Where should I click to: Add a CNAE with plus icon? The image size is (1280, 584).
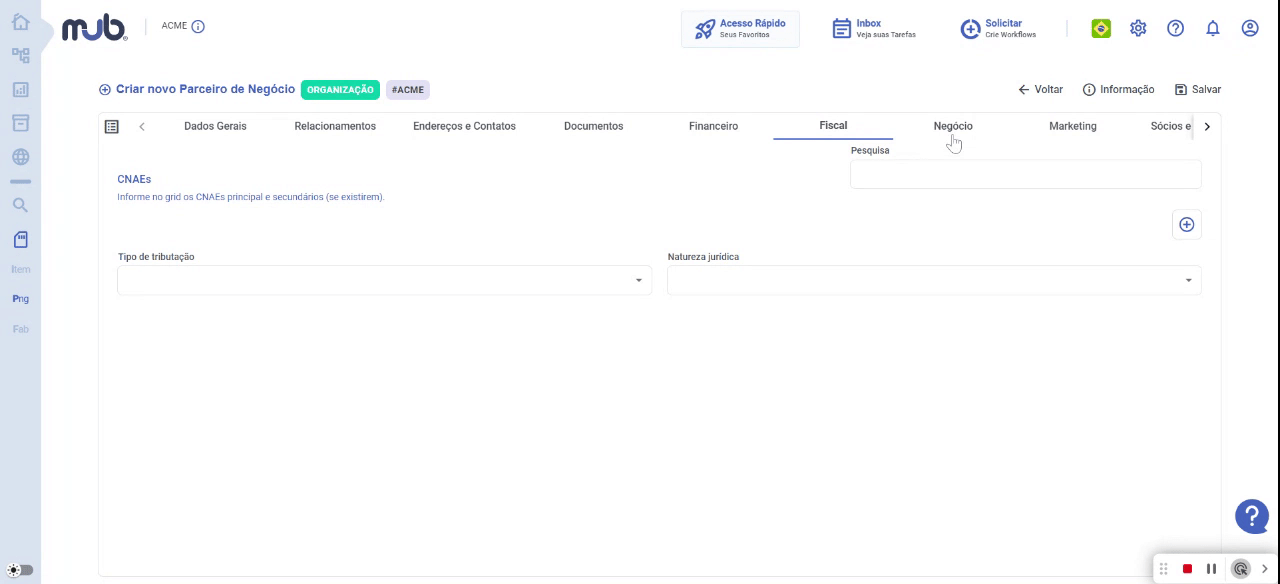pyautogui.click(x=1186, y=225)
